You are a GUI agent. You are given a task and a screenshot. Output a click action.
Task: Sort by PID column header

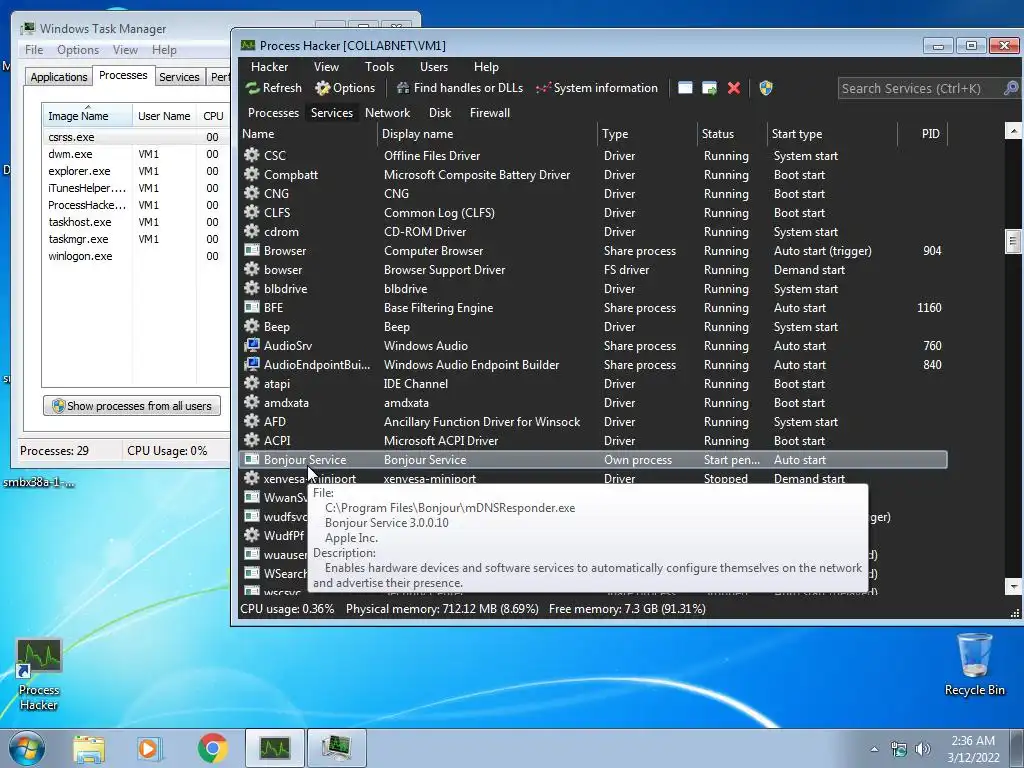pyautogui.click(x=922, y=134)
